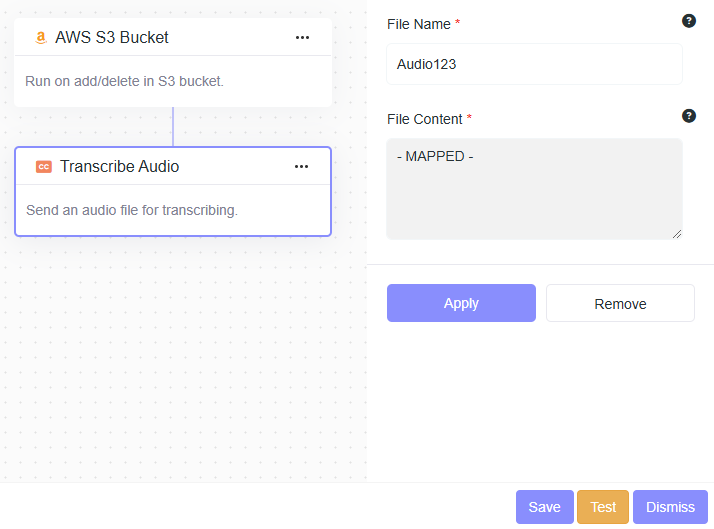Open help icon beside File Content
The width and height of the screenshot is (714, 529).
click(x=688, y=116)
